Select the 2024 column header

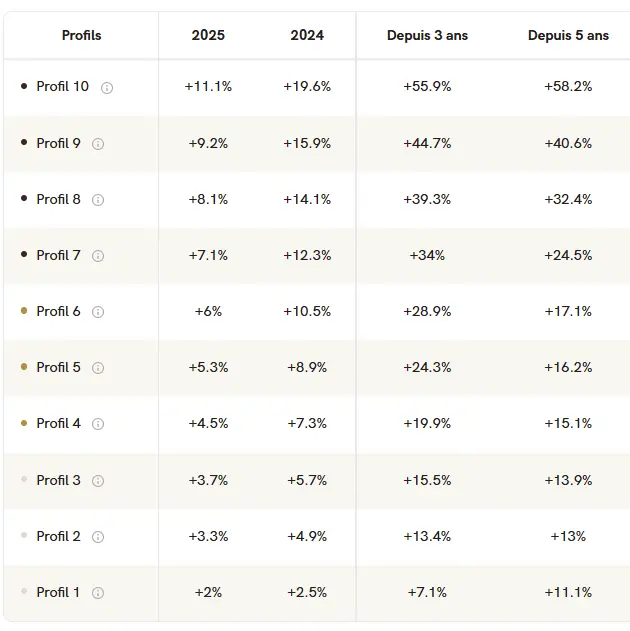pyautogui.click(x=307, y=35)
